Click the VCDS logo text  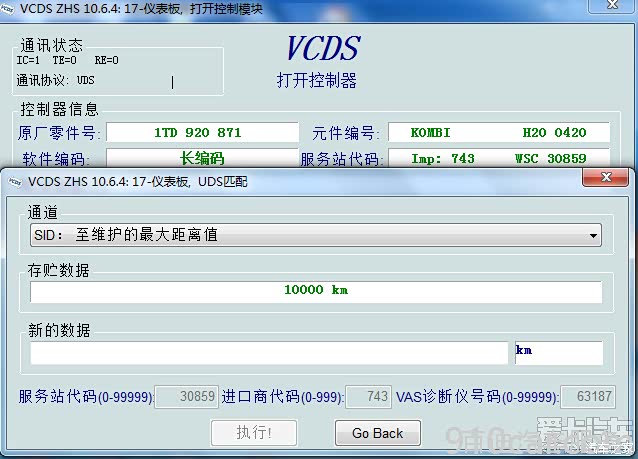324,48
